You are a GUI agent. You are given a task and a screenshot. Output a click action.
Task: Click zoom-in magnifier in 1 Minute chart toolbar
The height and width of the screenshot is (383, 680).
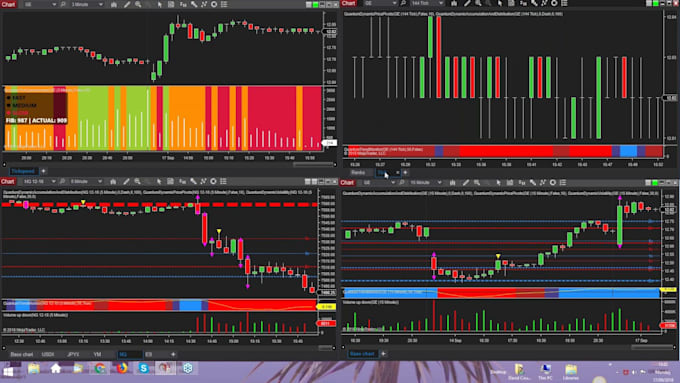pyautogui.click(x=138, y=4)
